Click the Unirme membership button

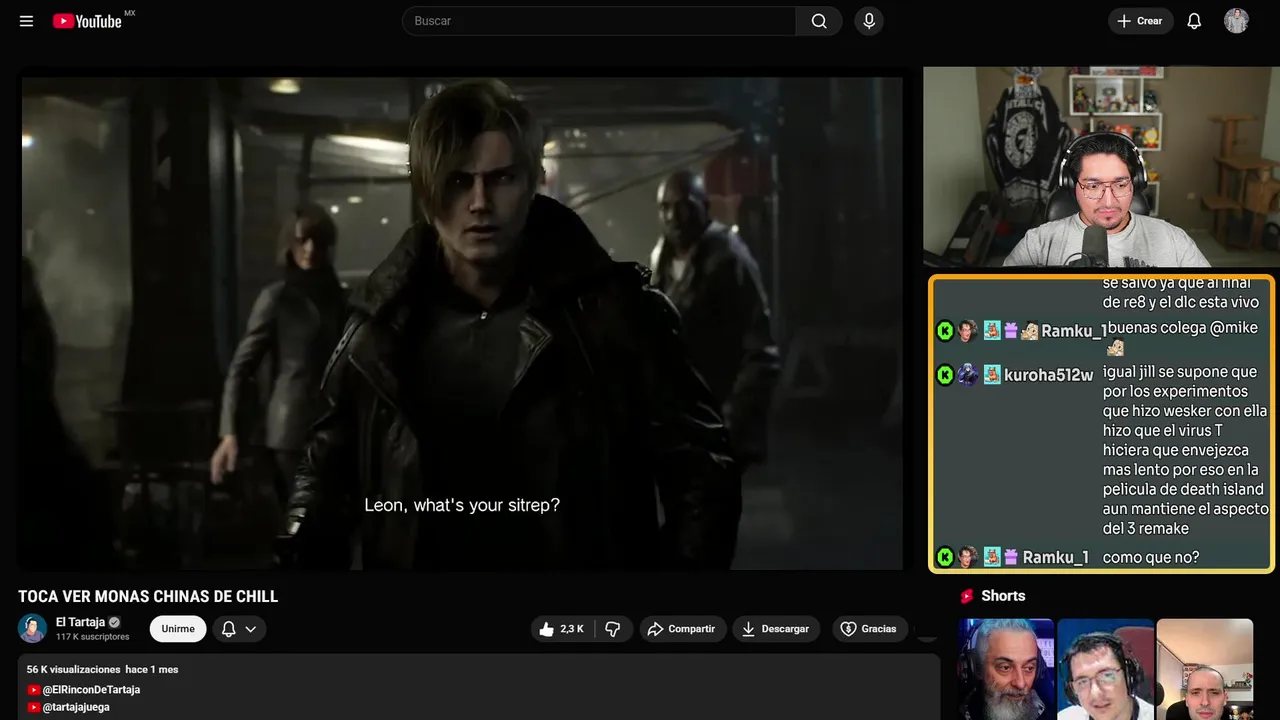pos(178,629)
